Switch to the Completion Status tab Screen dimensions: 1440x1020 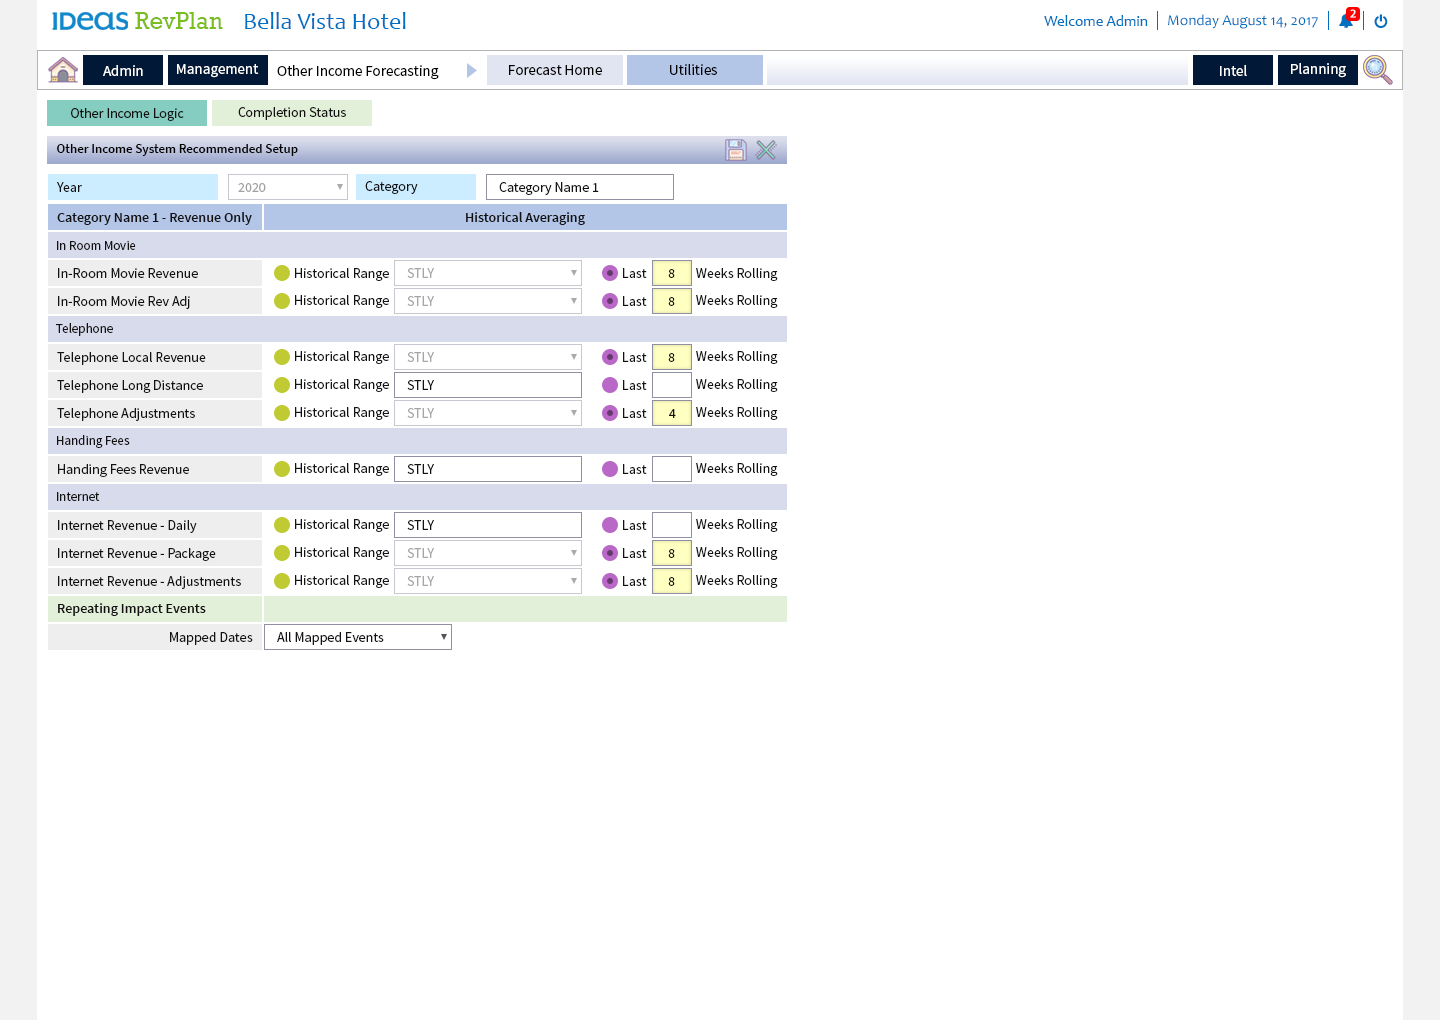point(292,113)
